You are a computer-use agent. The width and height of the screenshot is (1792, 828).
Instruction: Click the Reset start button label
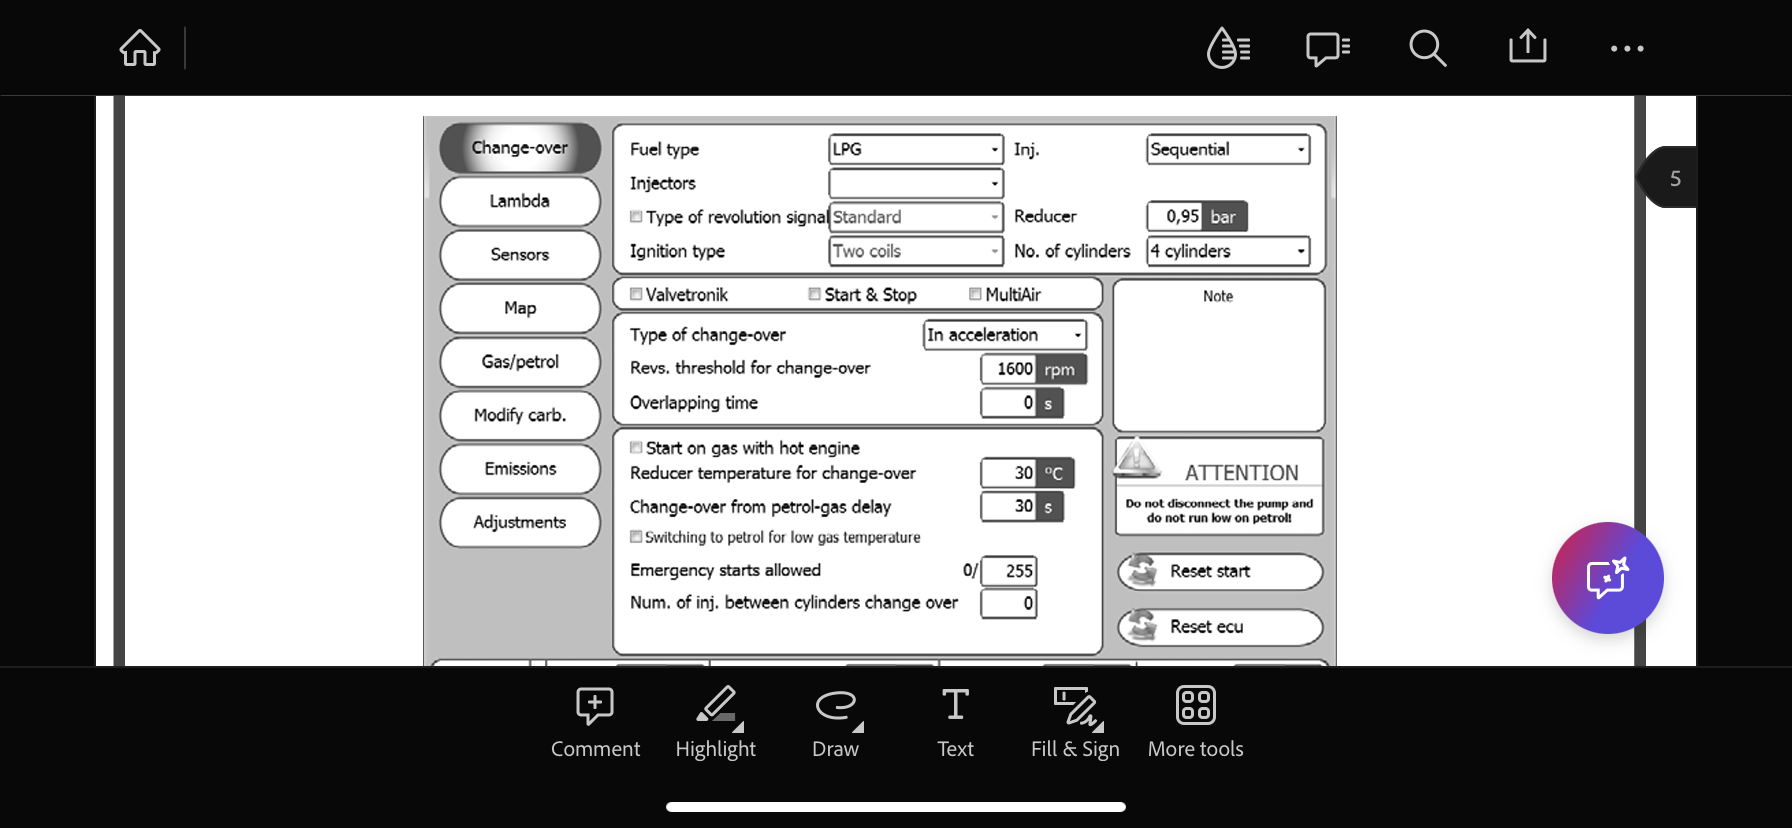click(1210, 571)
